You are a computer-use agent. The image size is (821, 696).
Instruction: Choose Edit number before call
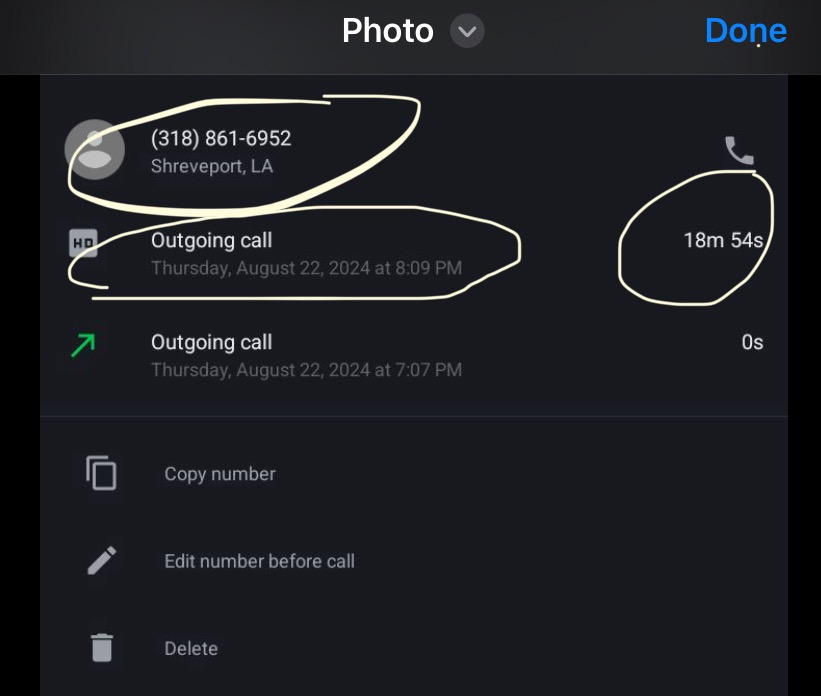(x=259, y=561)
